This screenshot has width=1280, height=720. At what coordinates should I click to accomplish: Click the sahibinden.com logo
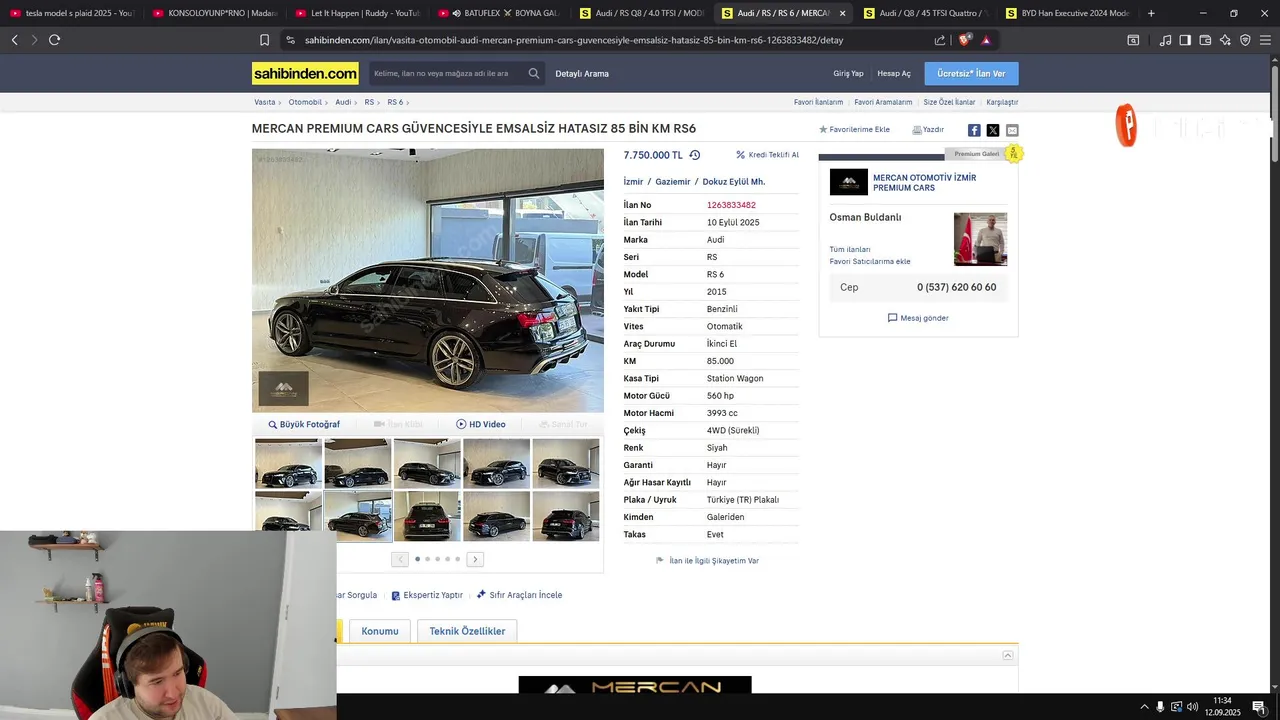(305, 73)
